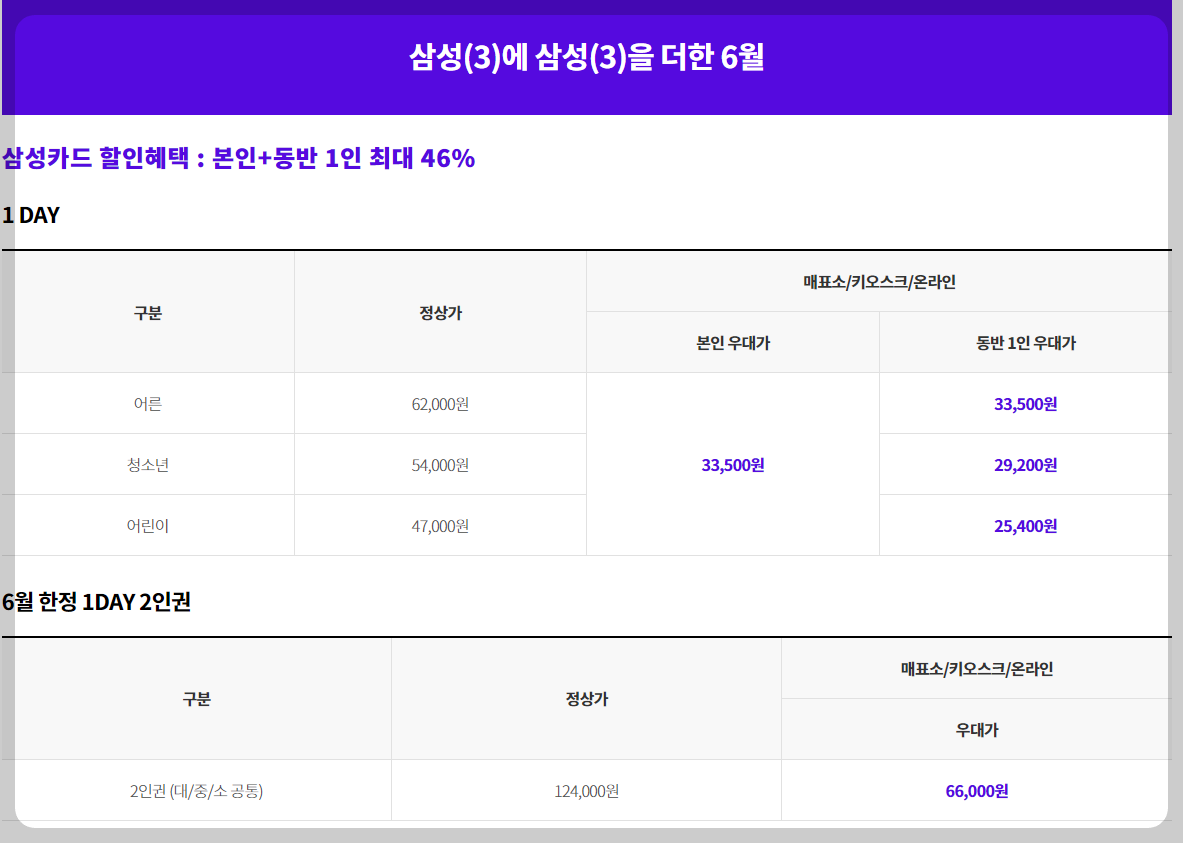Image resolution: width=1183 pixels, height=843 pixels.
Task: Click the 6월 한정 1DAY 2인권 heading
Action: point(97,601)
